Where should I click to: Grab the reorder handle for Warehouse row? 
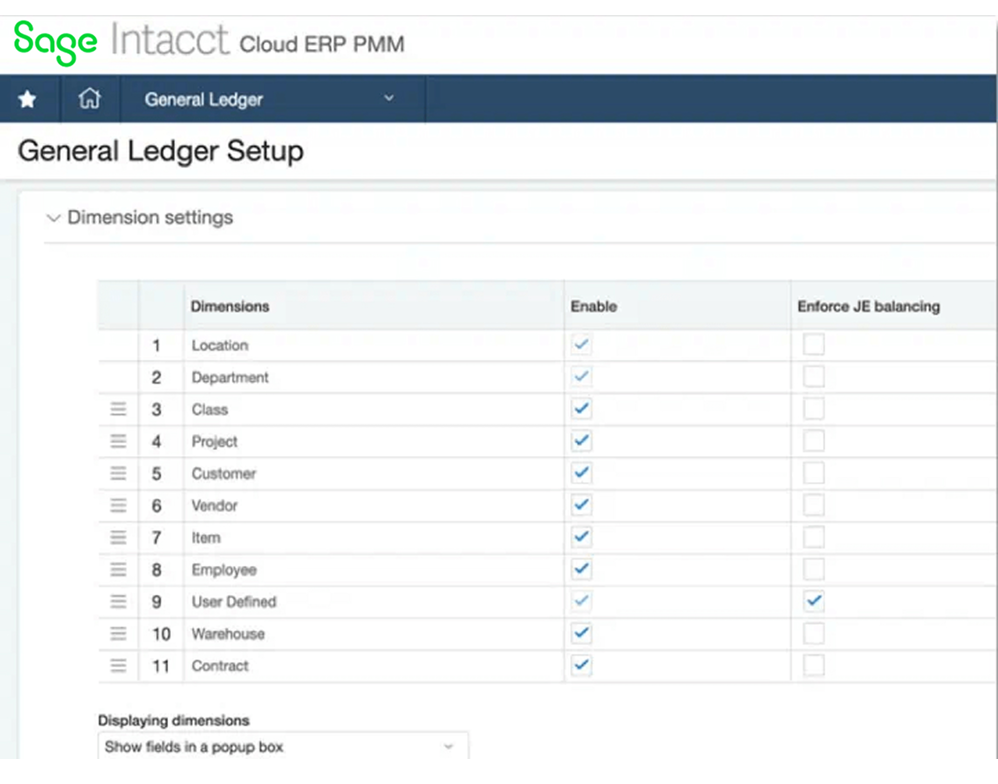coord(118,633)
